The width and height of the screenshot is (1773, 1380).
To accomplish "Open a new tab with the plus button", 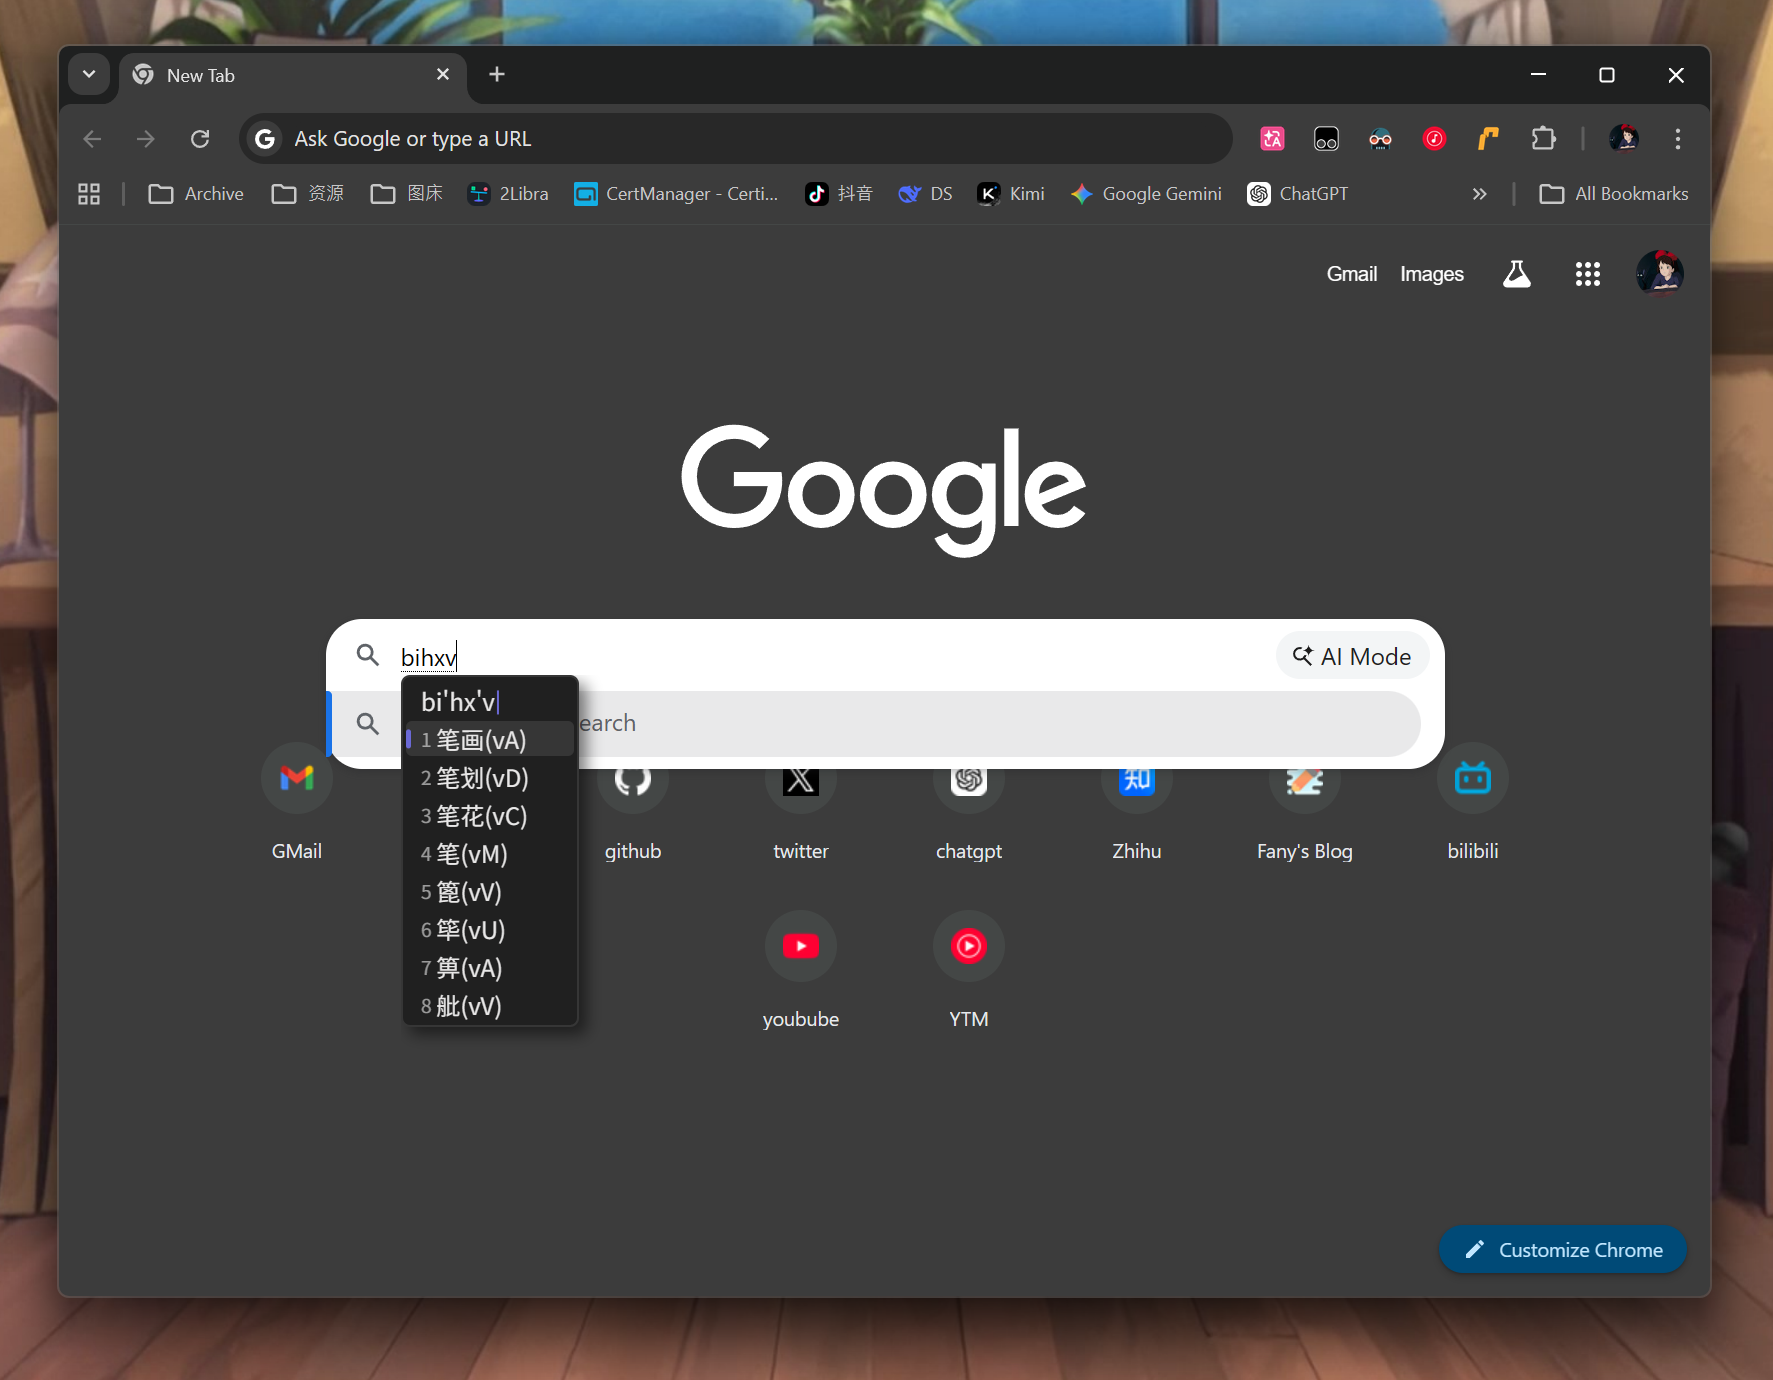I will [496, 75].
